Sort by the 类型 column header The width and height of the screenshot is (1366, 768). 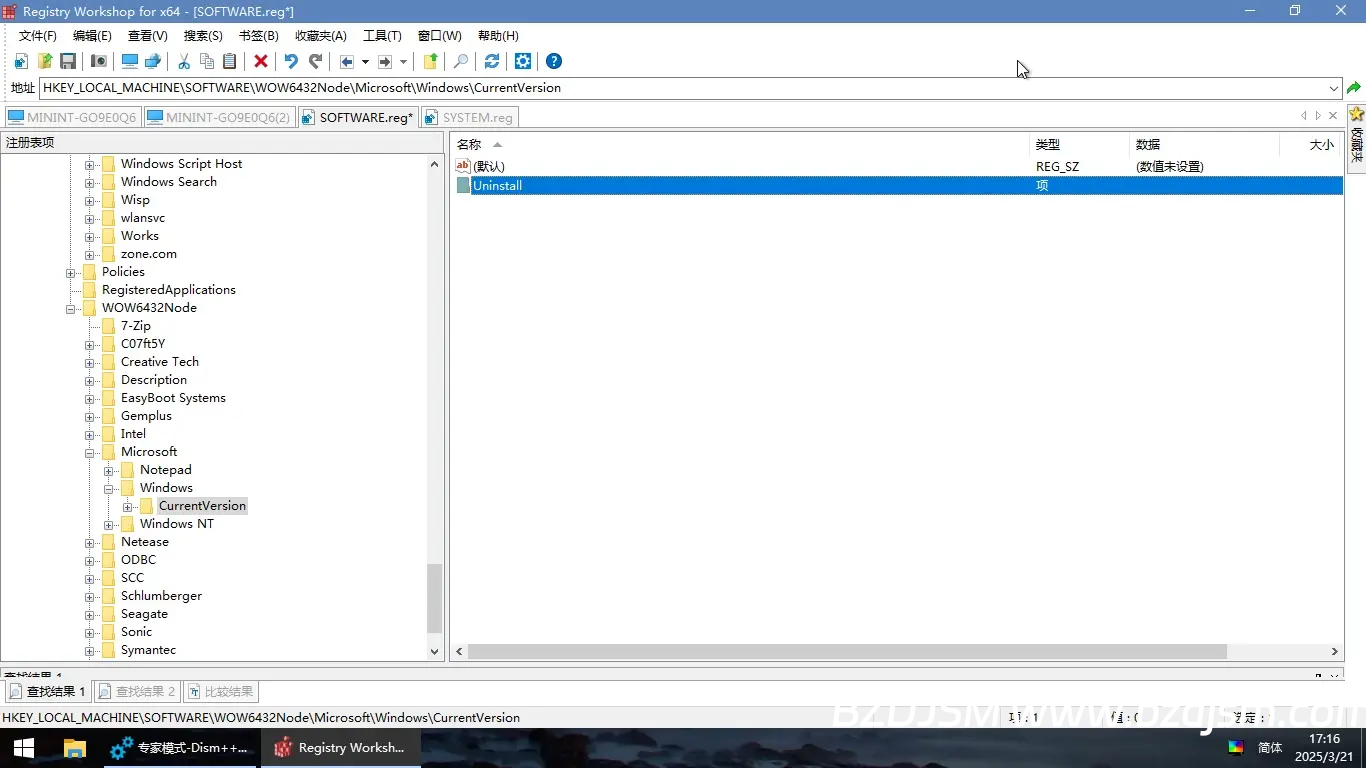point(1079,145)
